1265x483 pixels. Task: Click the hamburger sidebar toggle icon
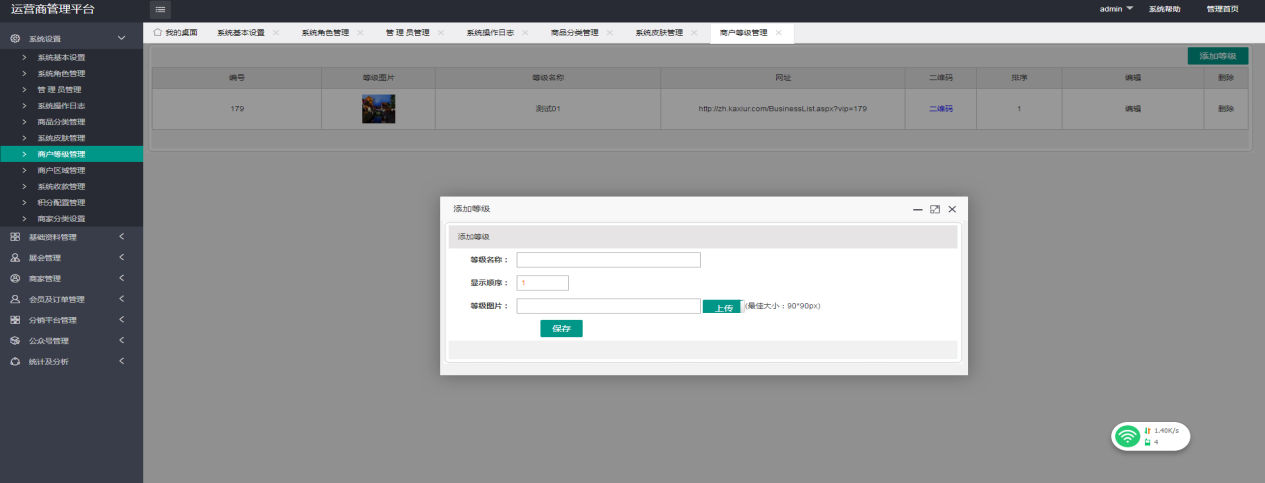point(160,9)
